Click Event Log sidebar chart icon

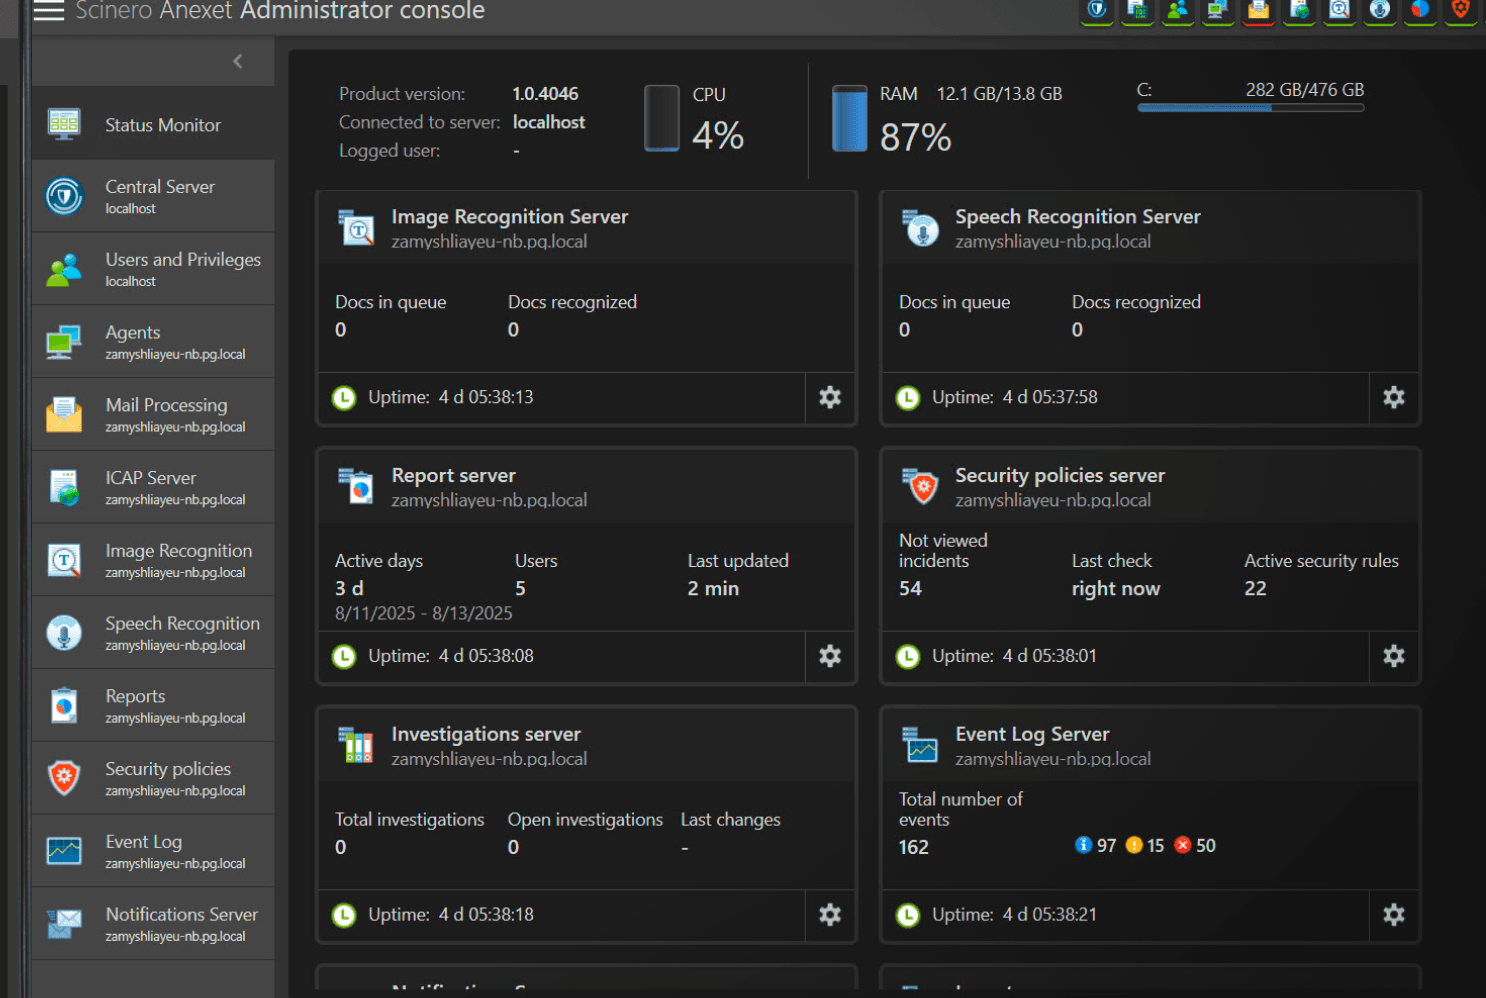[64, 851]
